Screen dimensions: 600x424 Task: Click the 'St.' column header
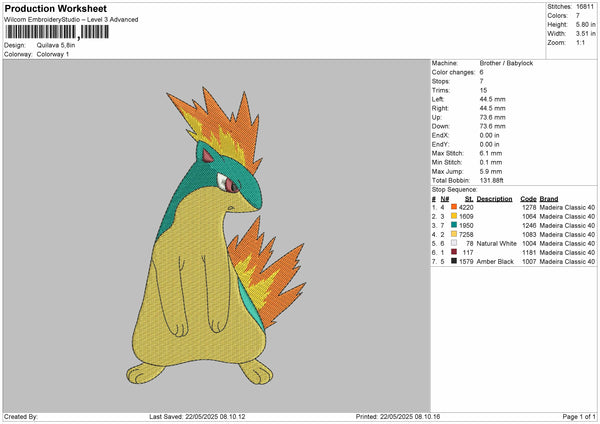coord(469,199)
